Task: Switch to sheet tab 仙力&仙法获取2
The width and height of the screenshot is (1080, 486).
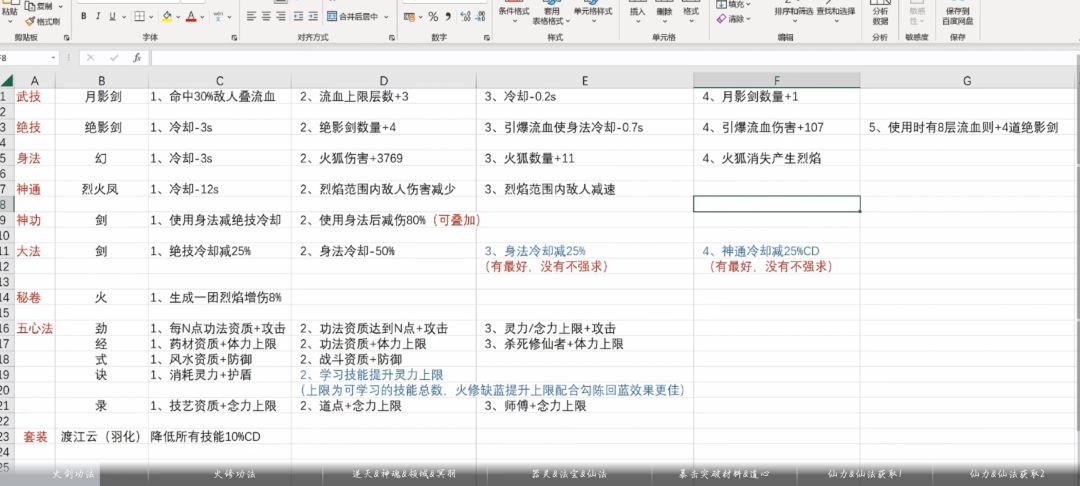Action: (x=1007, y=474)
